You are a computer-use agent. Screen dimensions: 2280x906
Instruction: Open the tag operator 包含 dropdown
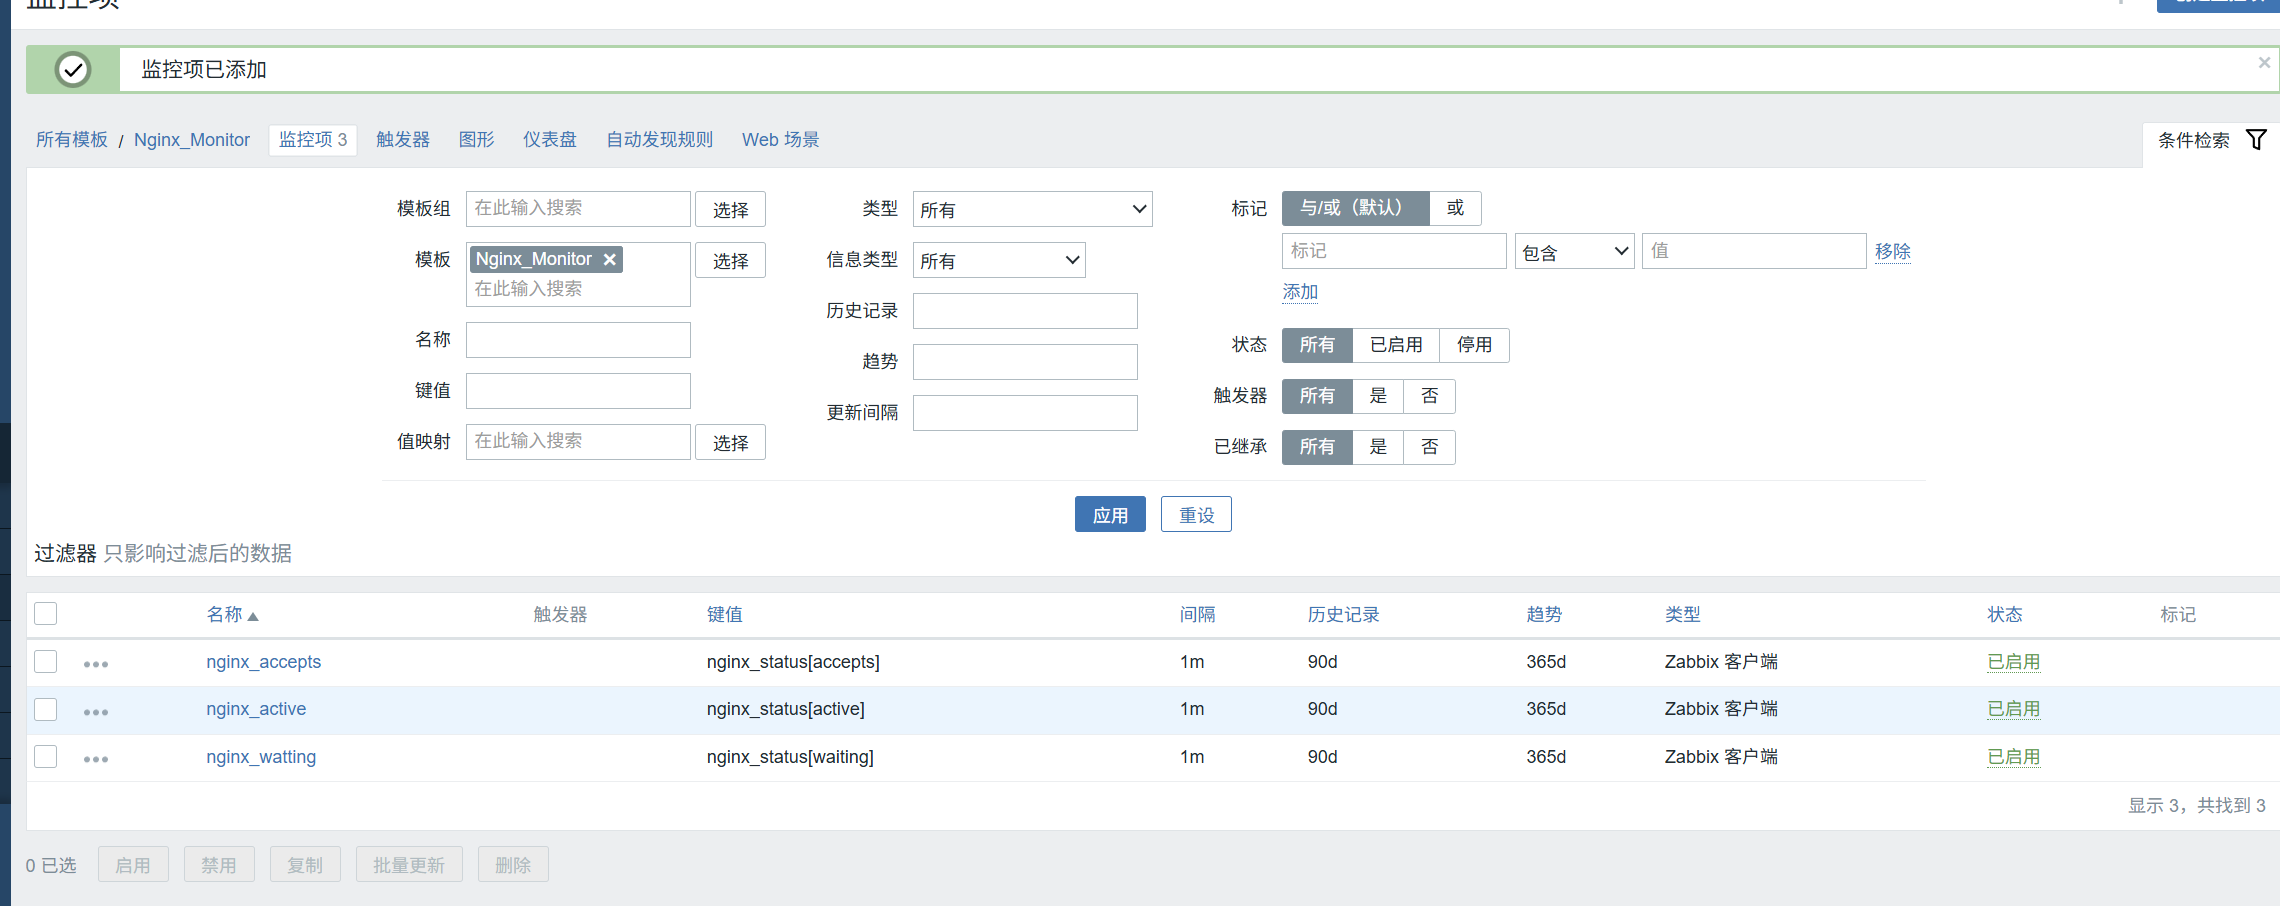(x=1575, y=251)
